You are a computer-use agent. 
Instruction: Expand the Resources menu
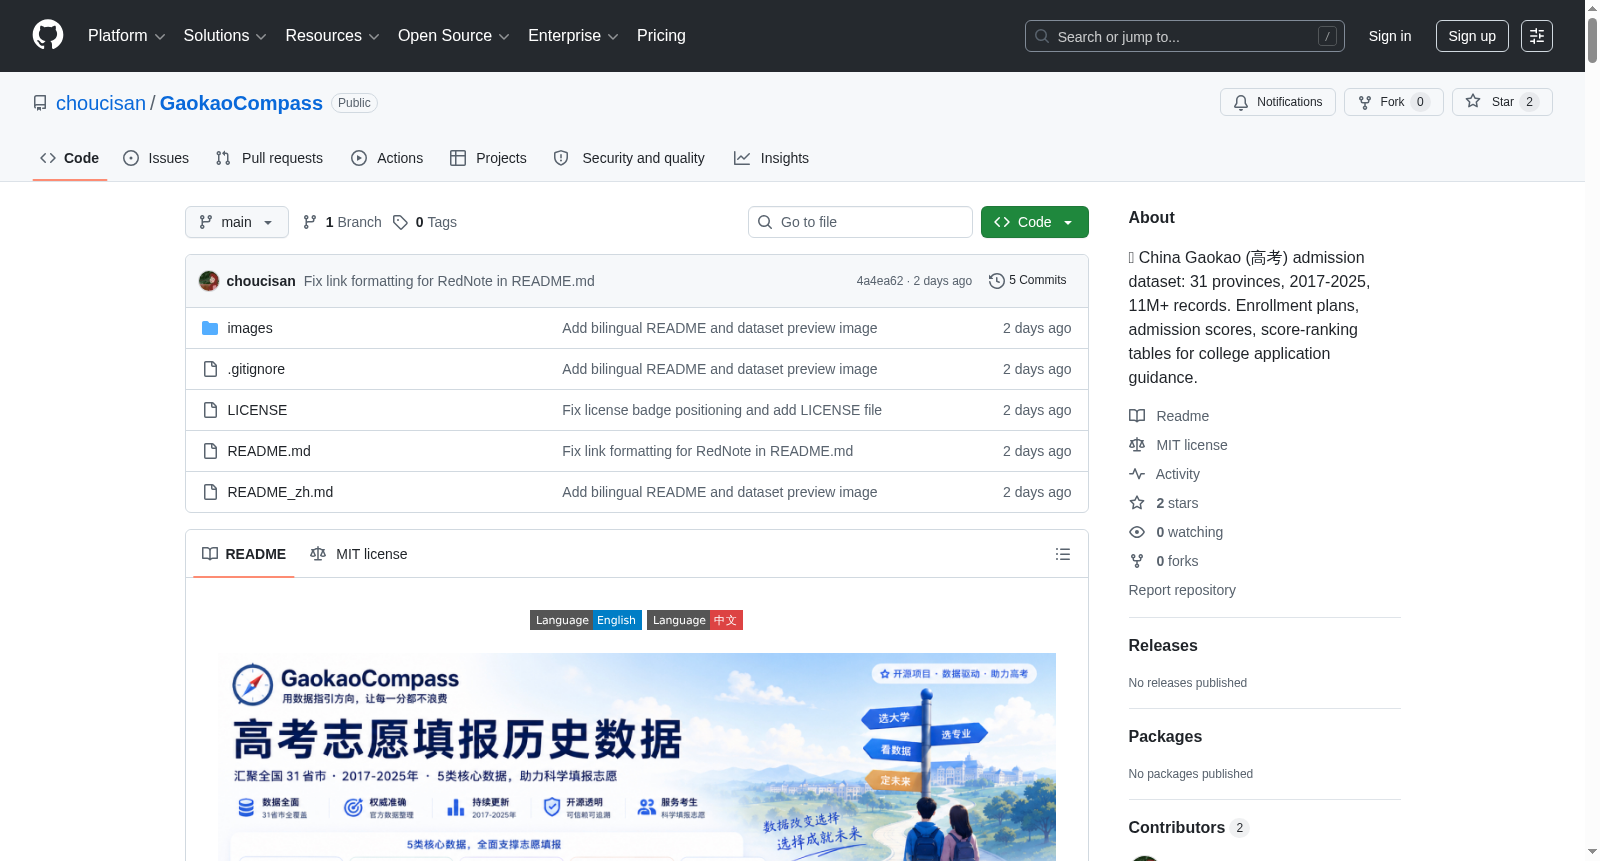tap(332, 36)
